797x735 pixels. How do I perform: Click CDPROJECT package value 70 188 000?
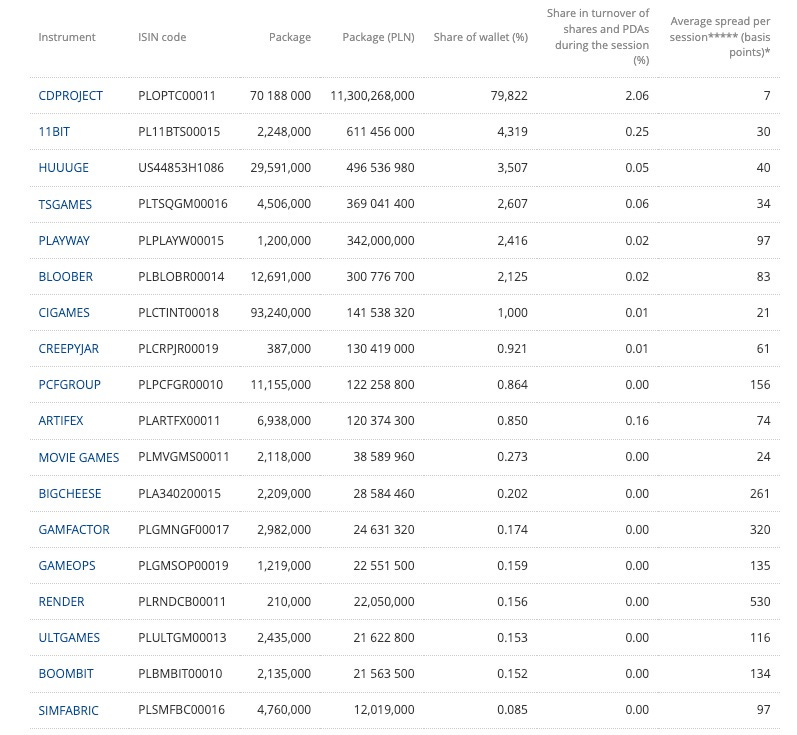280,96
